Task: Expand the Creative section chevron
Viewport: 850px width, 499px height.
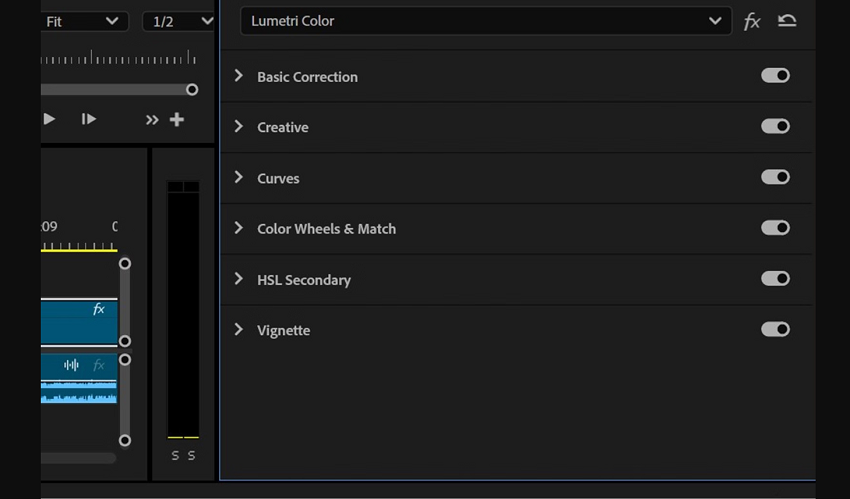Action: click(x=239, y=126)
